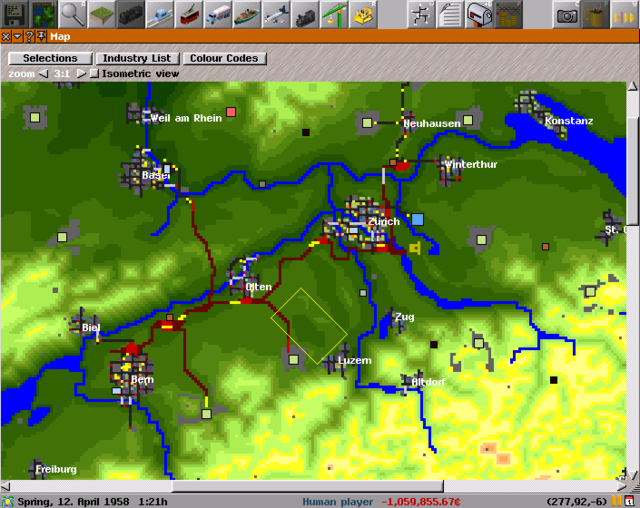This screenshot has width=640, height=508.
Task: Click the coordinates '(277,92,-6)'
Action: click(577, 501)
